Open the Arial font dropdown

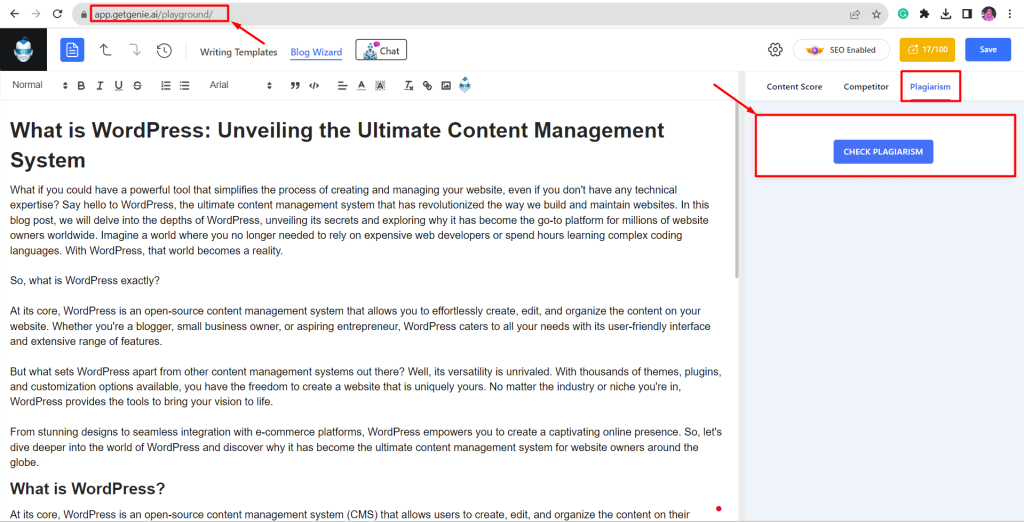tap(240, 85)
